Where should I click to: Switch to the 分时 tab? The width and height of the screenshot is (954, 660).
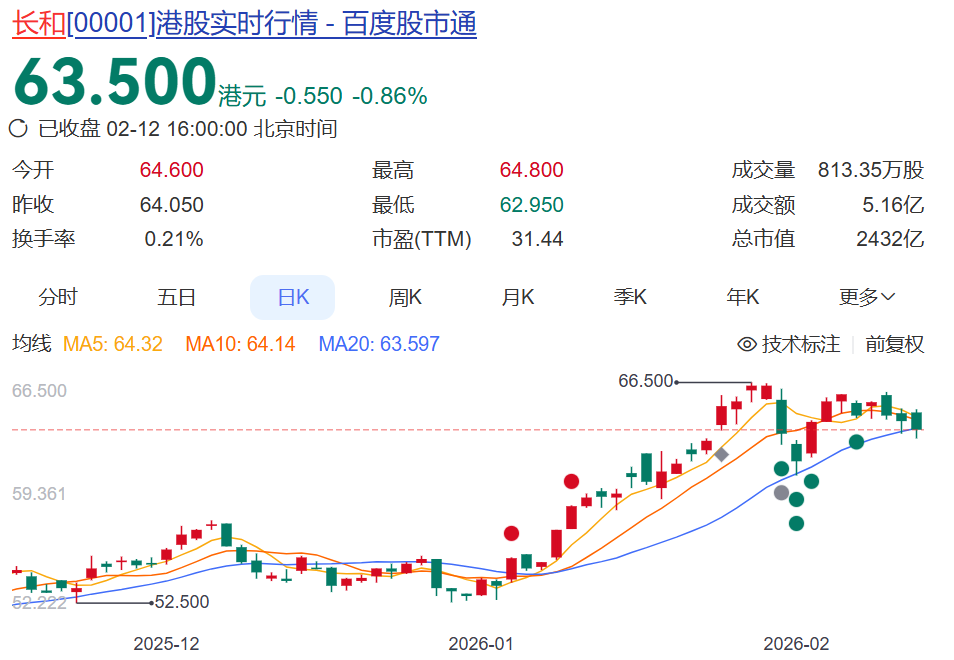point(61,296)
